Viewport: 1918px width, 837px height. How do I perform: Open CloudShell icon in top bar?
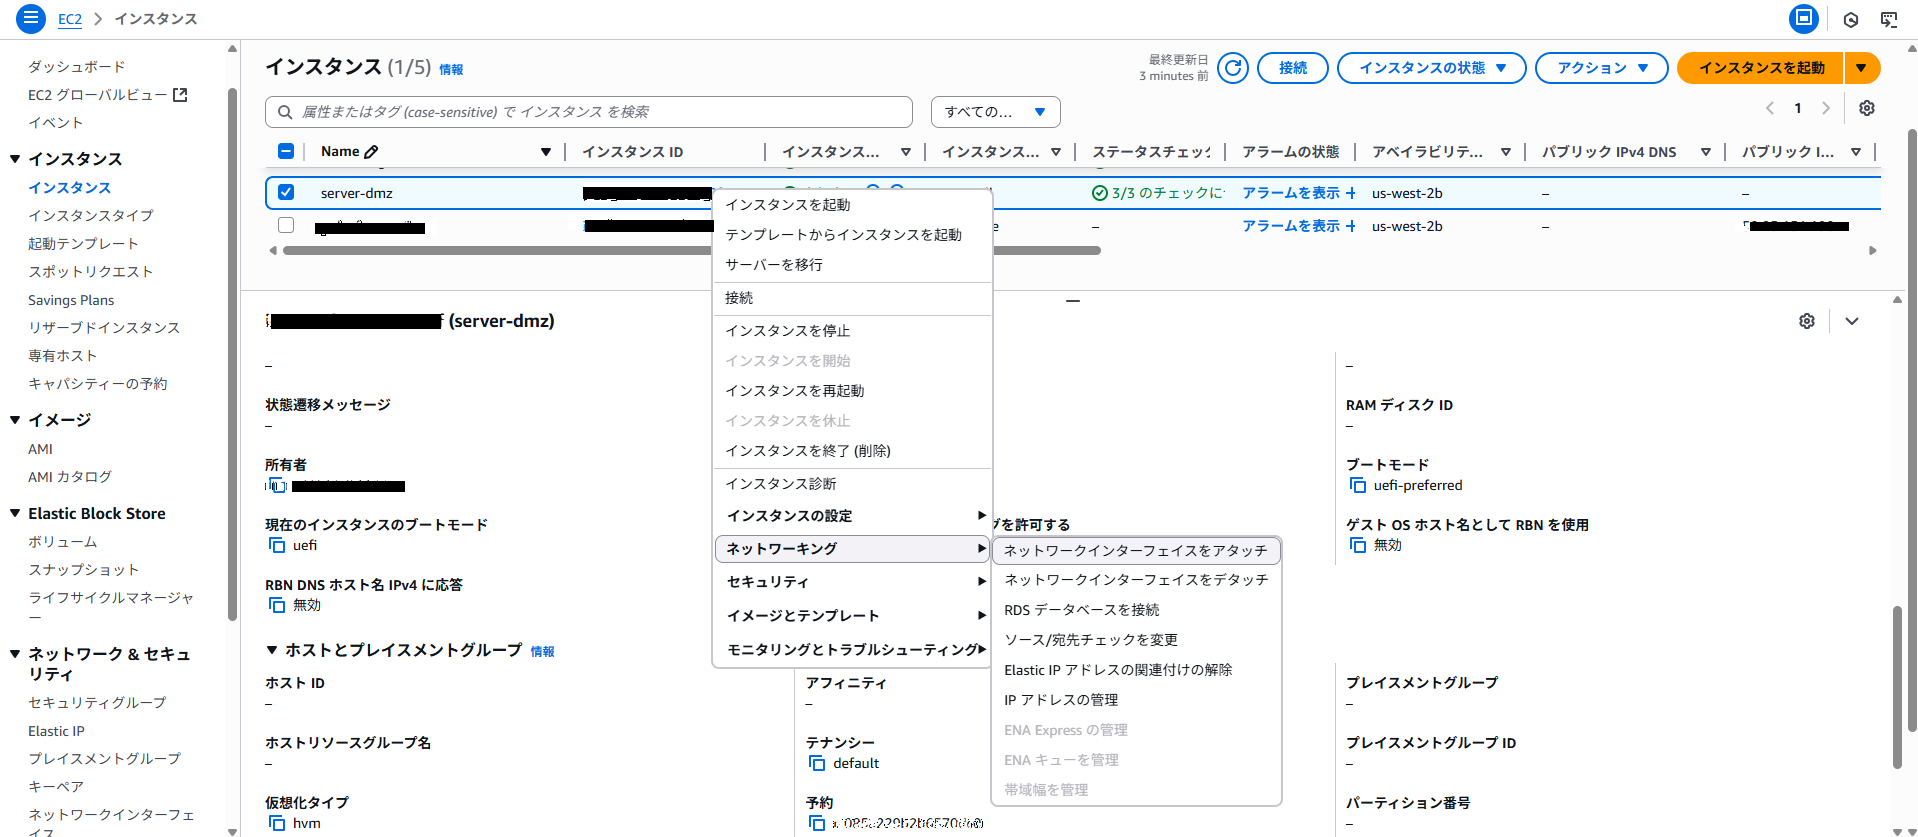click(x=1804, y=18)
